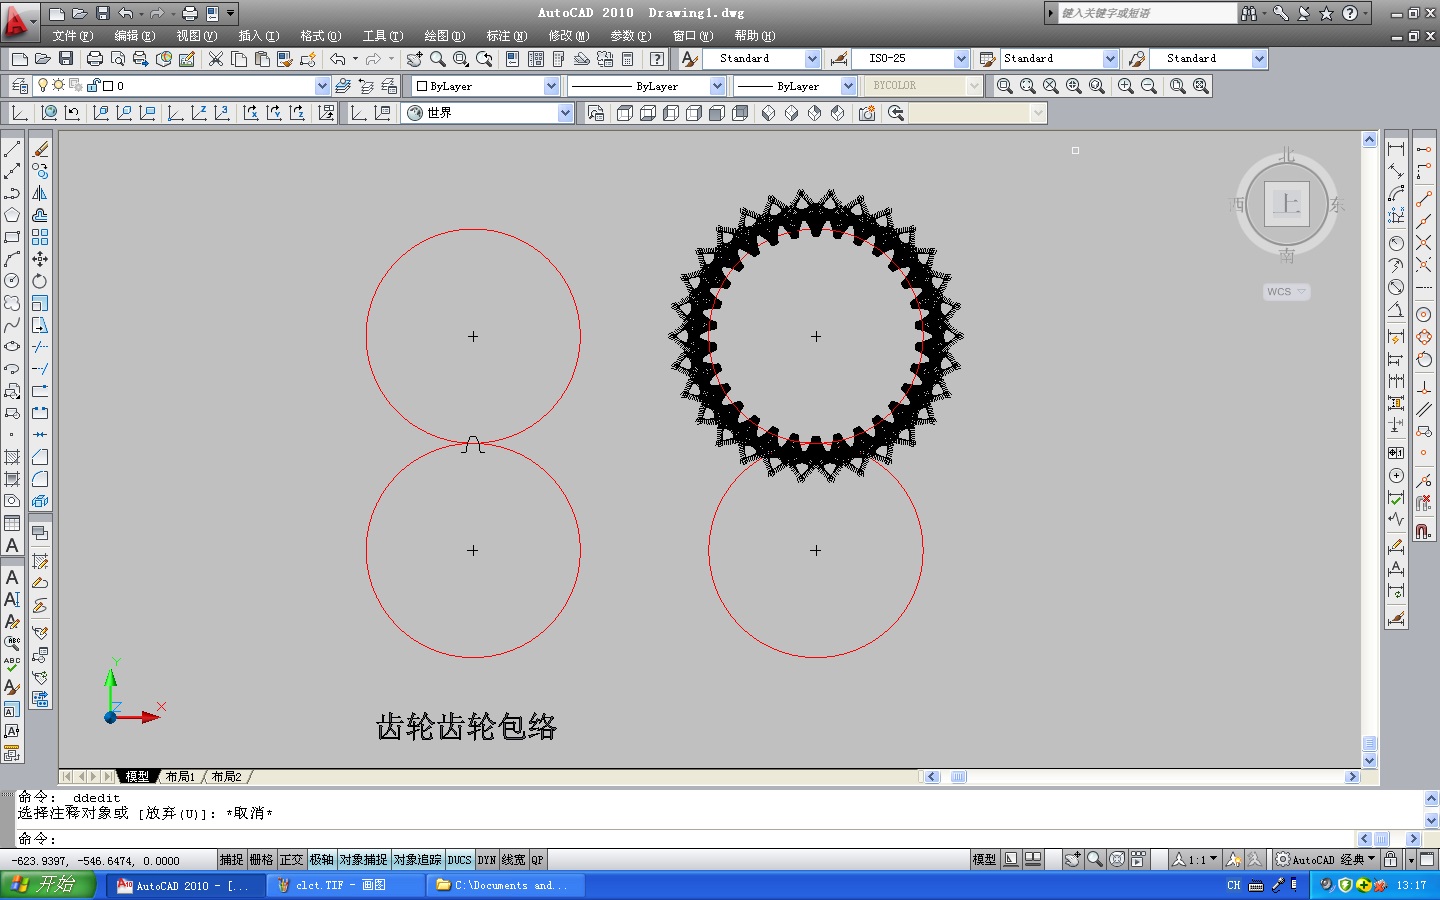This screenshot has width=1440, height=900.
Task: Toggle the 线宽 lineweight display button
Action: [513, 860]
